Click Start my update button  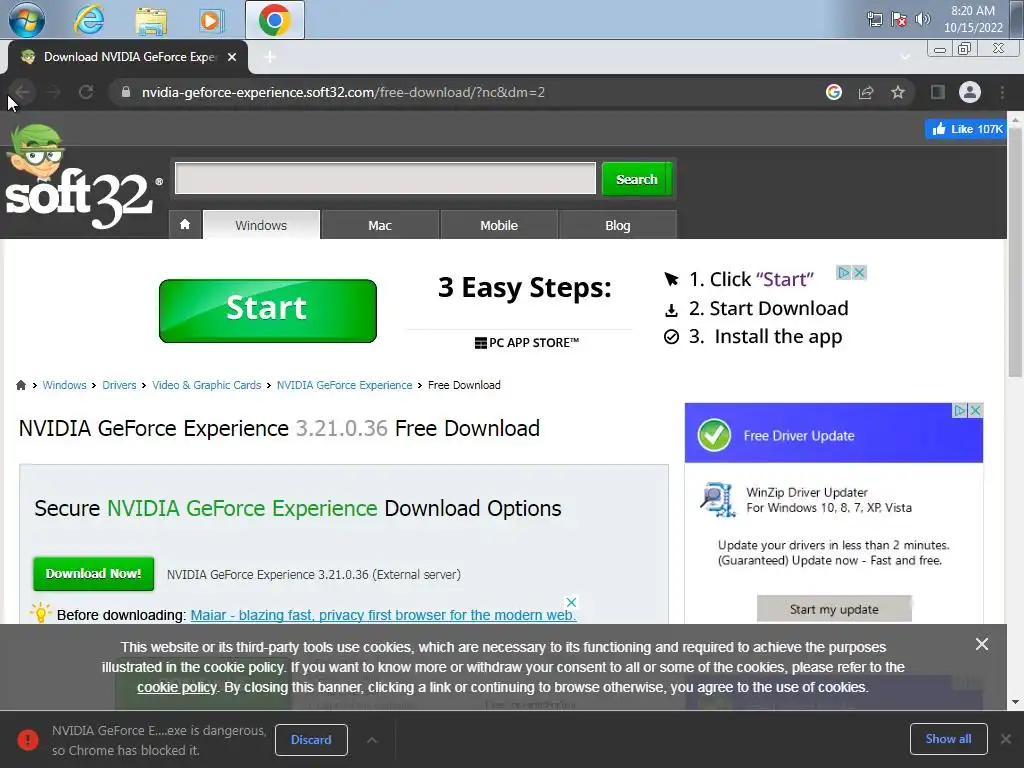(834, 609)
